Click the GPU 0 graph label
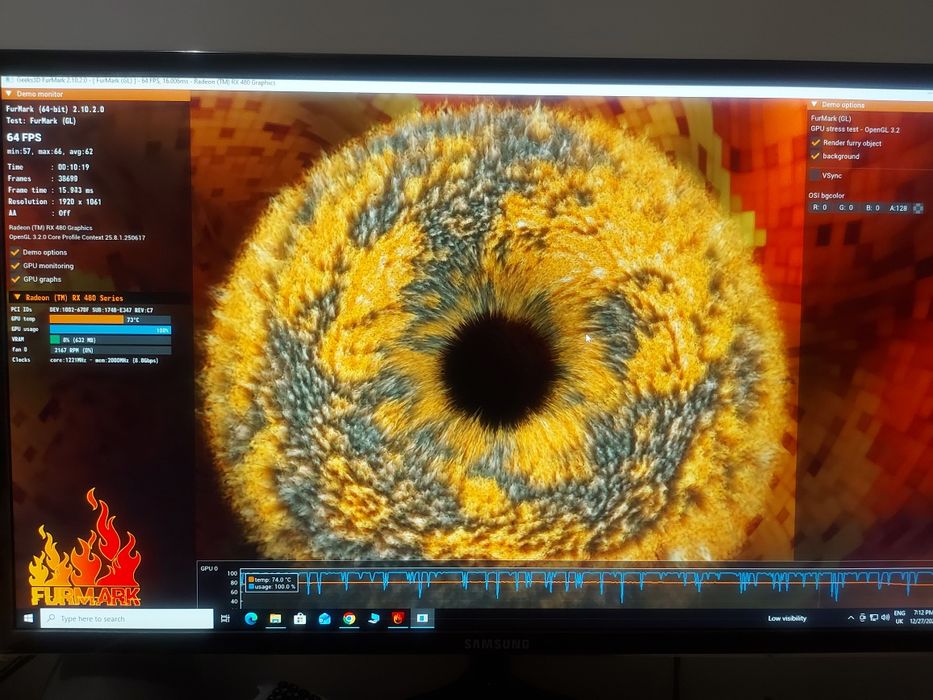 click(209, 568)
